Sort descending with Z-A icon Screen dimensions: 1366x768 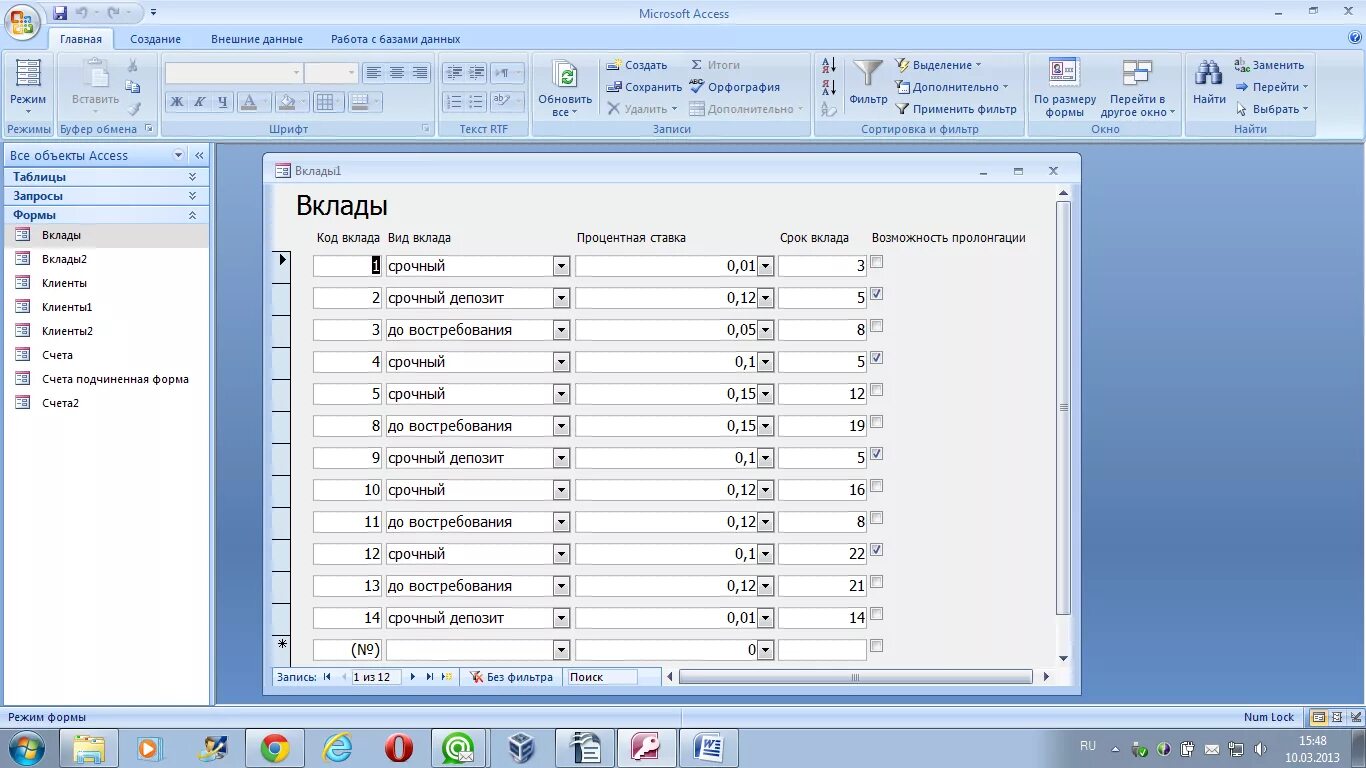[829, 87]
